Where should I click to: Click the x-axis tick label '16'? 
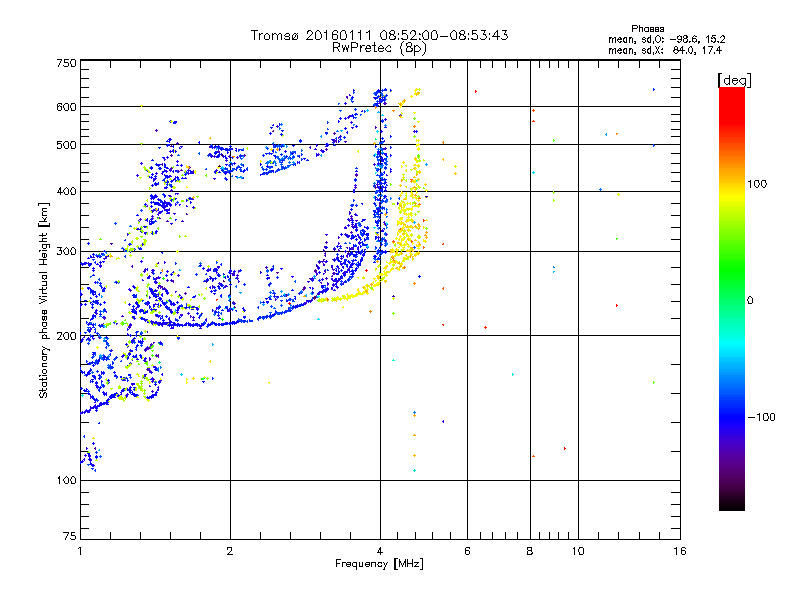pyautogui.click(x=680, y=551)
